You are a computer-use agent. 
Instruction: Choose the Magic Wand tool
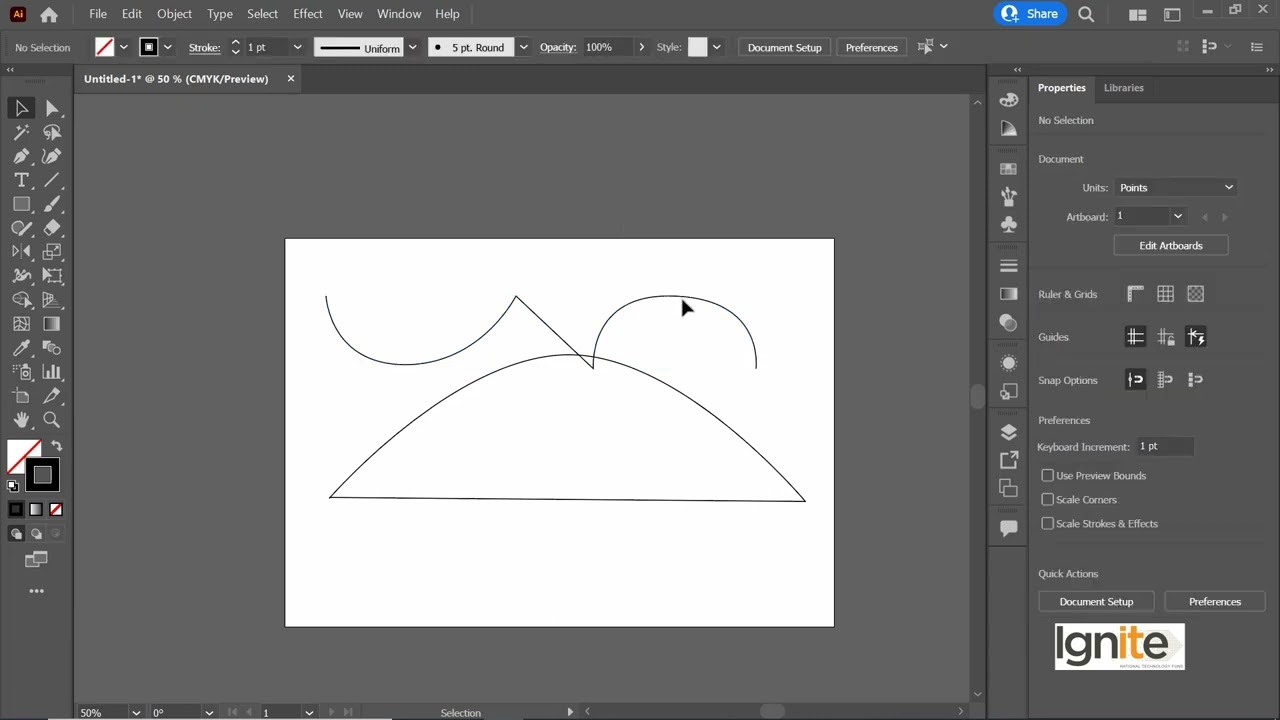[21, 132]
